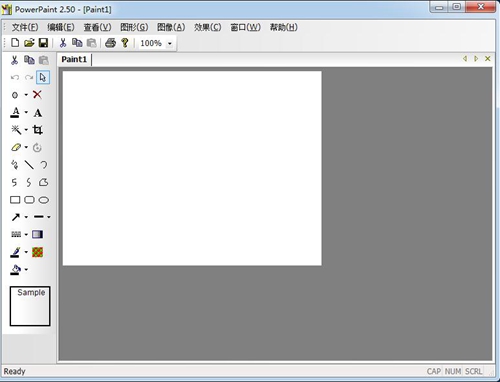This screenshot has width=500, height=382.
Task: Save the file with the floppy disk icon
Action: (x=43, y=43)
